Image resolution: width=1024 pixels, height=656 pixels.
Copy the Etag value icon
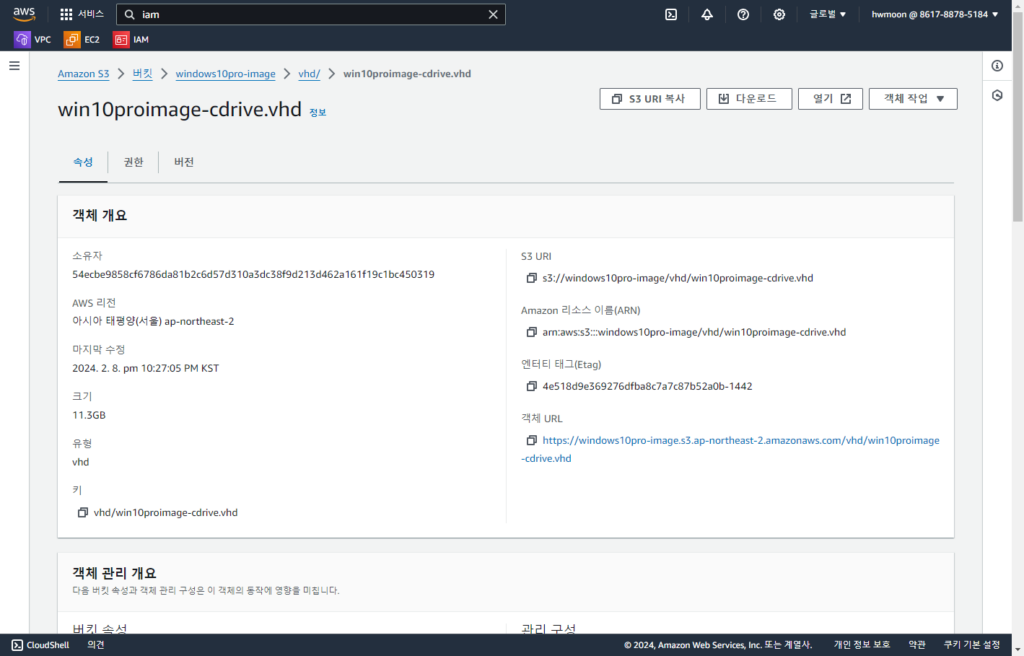(x=532, y=387)
